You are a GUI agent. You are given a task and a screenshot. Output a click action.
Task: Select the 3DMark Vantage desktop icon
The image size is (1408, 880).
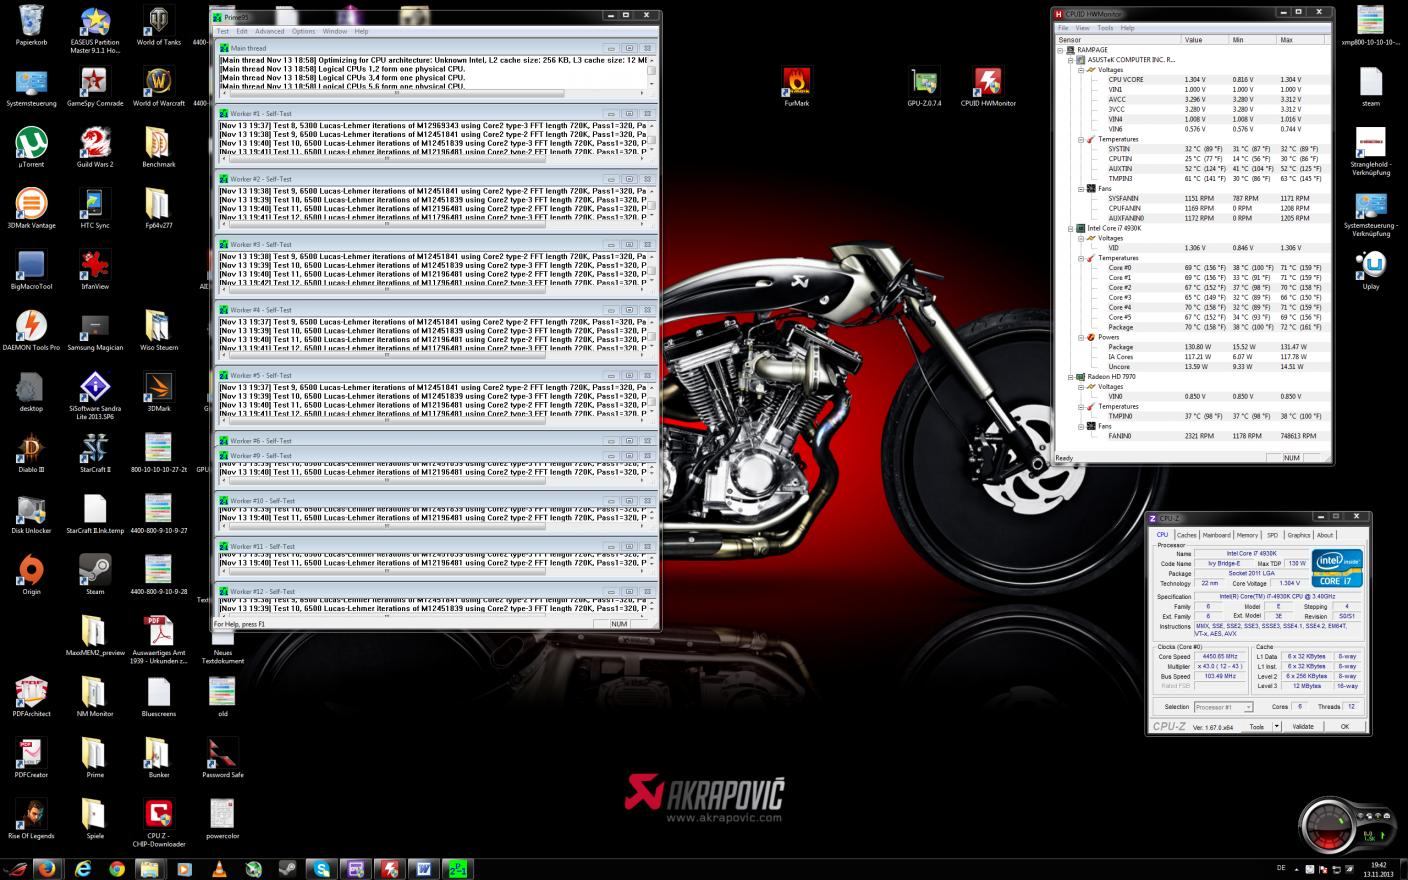[31, 209]
